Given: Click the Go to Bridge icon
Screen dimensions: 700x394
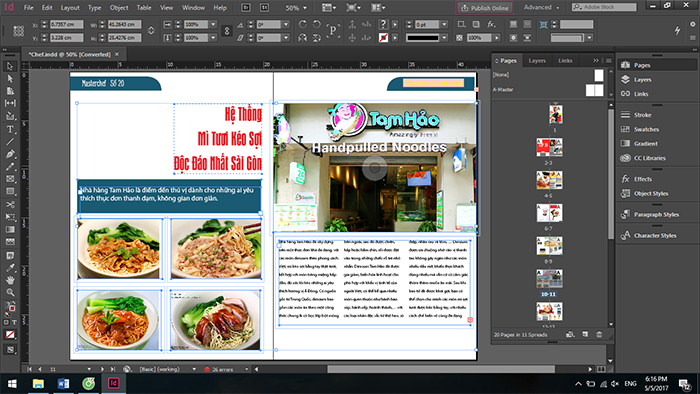Looking at the screenshot, I should click(x=246, y=8).
